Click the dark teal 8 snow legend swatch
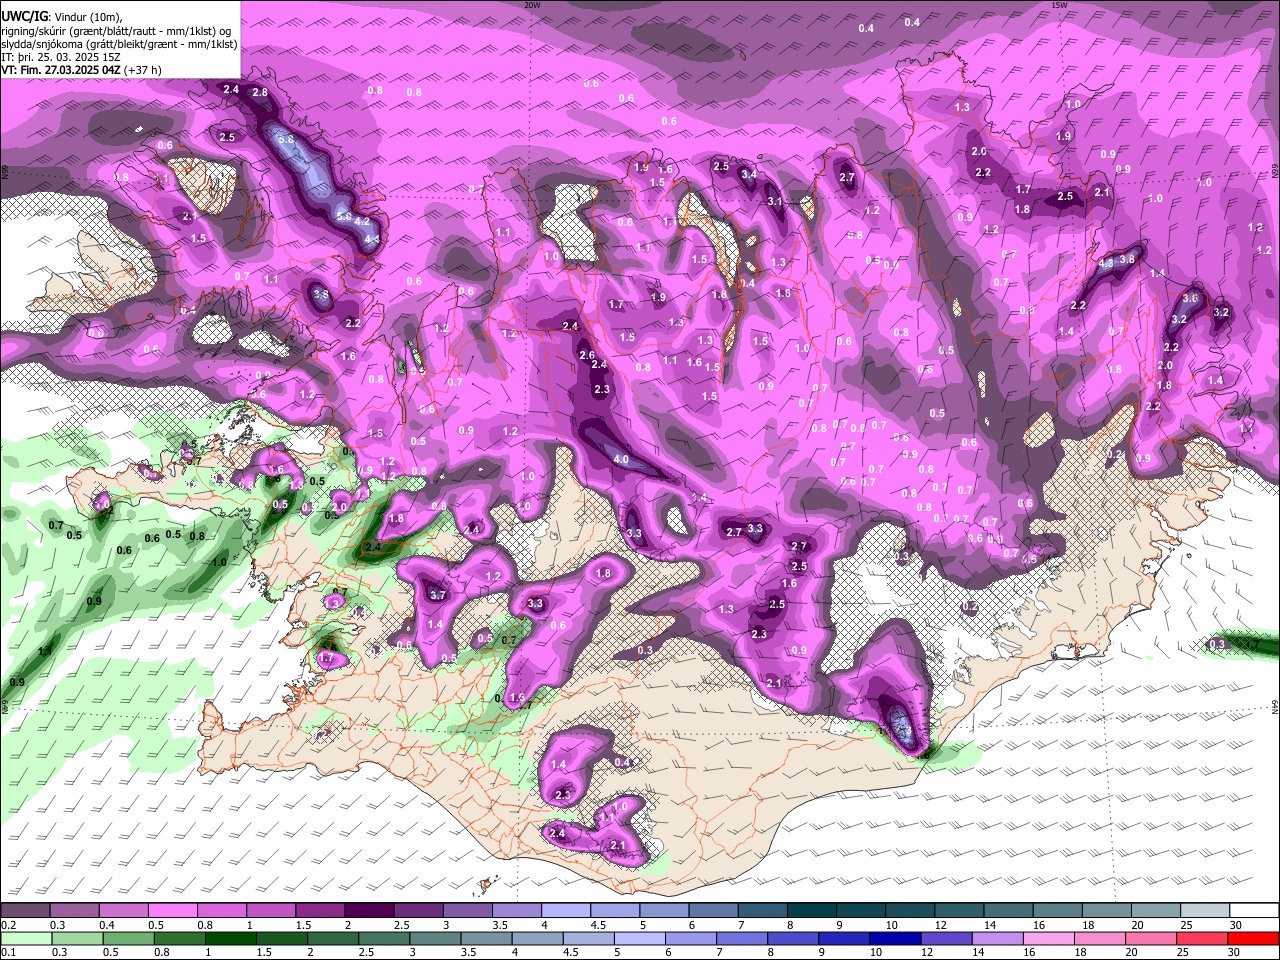Viewport: 1280px width, 960px height. click(812, 910)
